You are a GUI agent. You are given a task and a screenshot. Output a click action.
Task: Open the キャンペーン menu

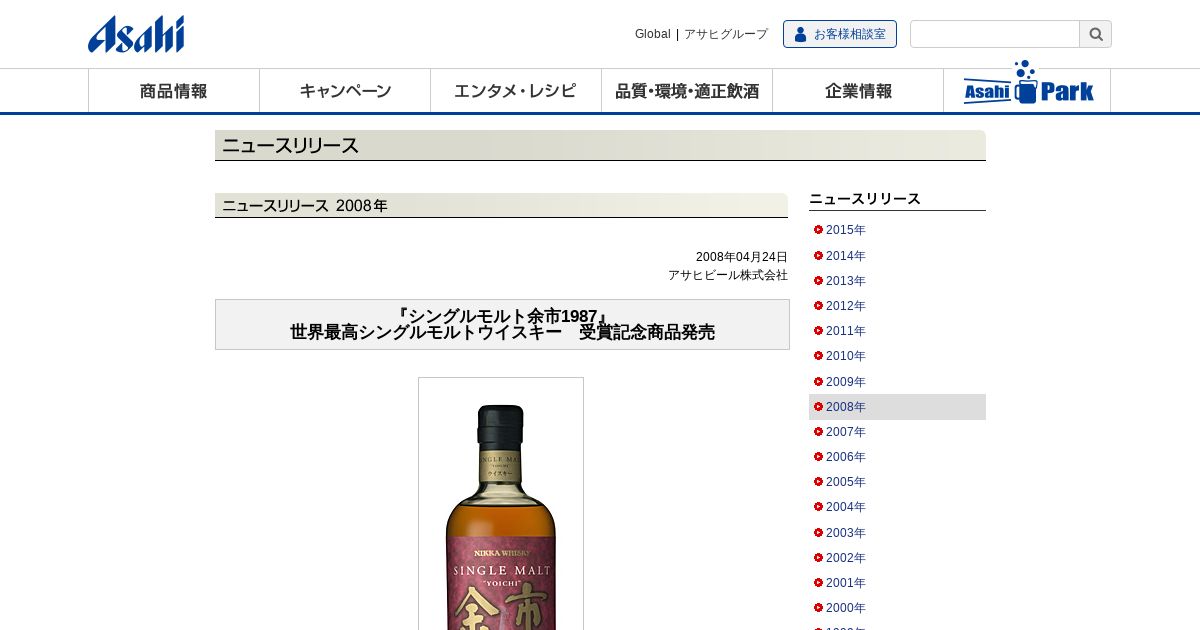[345, 91]
